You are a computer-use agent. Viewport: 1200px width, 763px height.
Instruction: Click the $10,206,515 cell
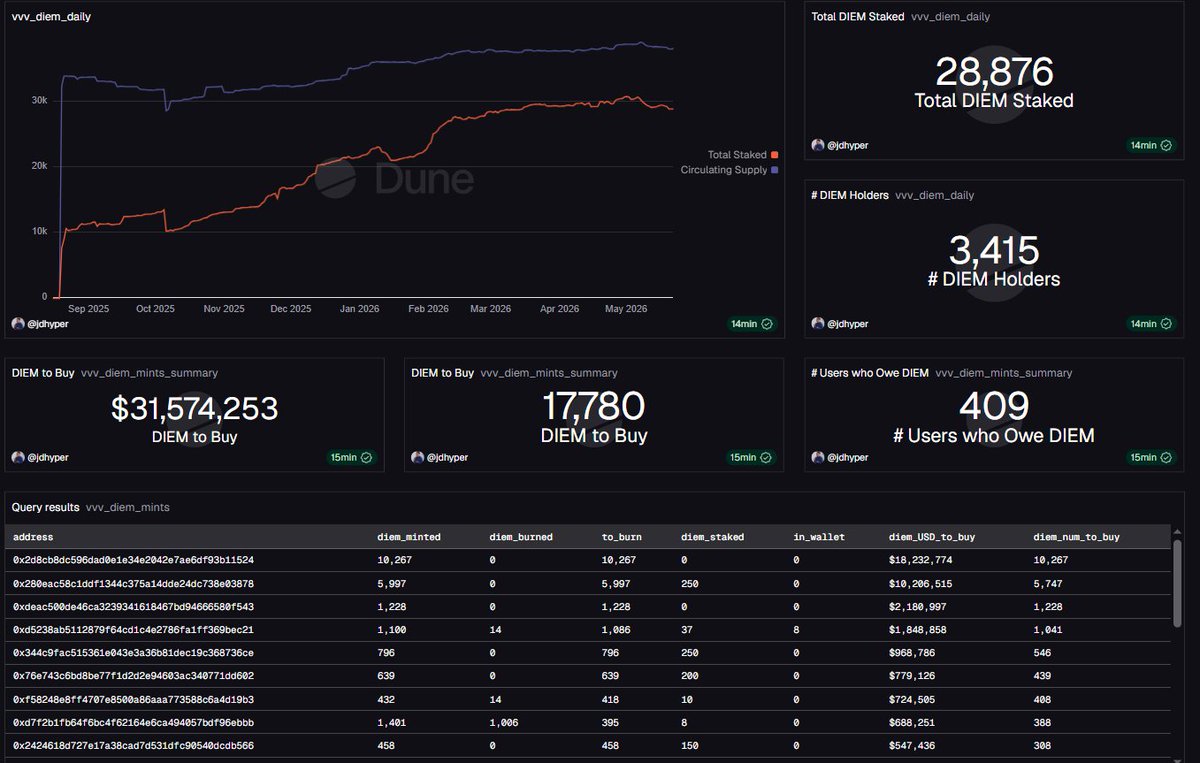tap(922, 583)
